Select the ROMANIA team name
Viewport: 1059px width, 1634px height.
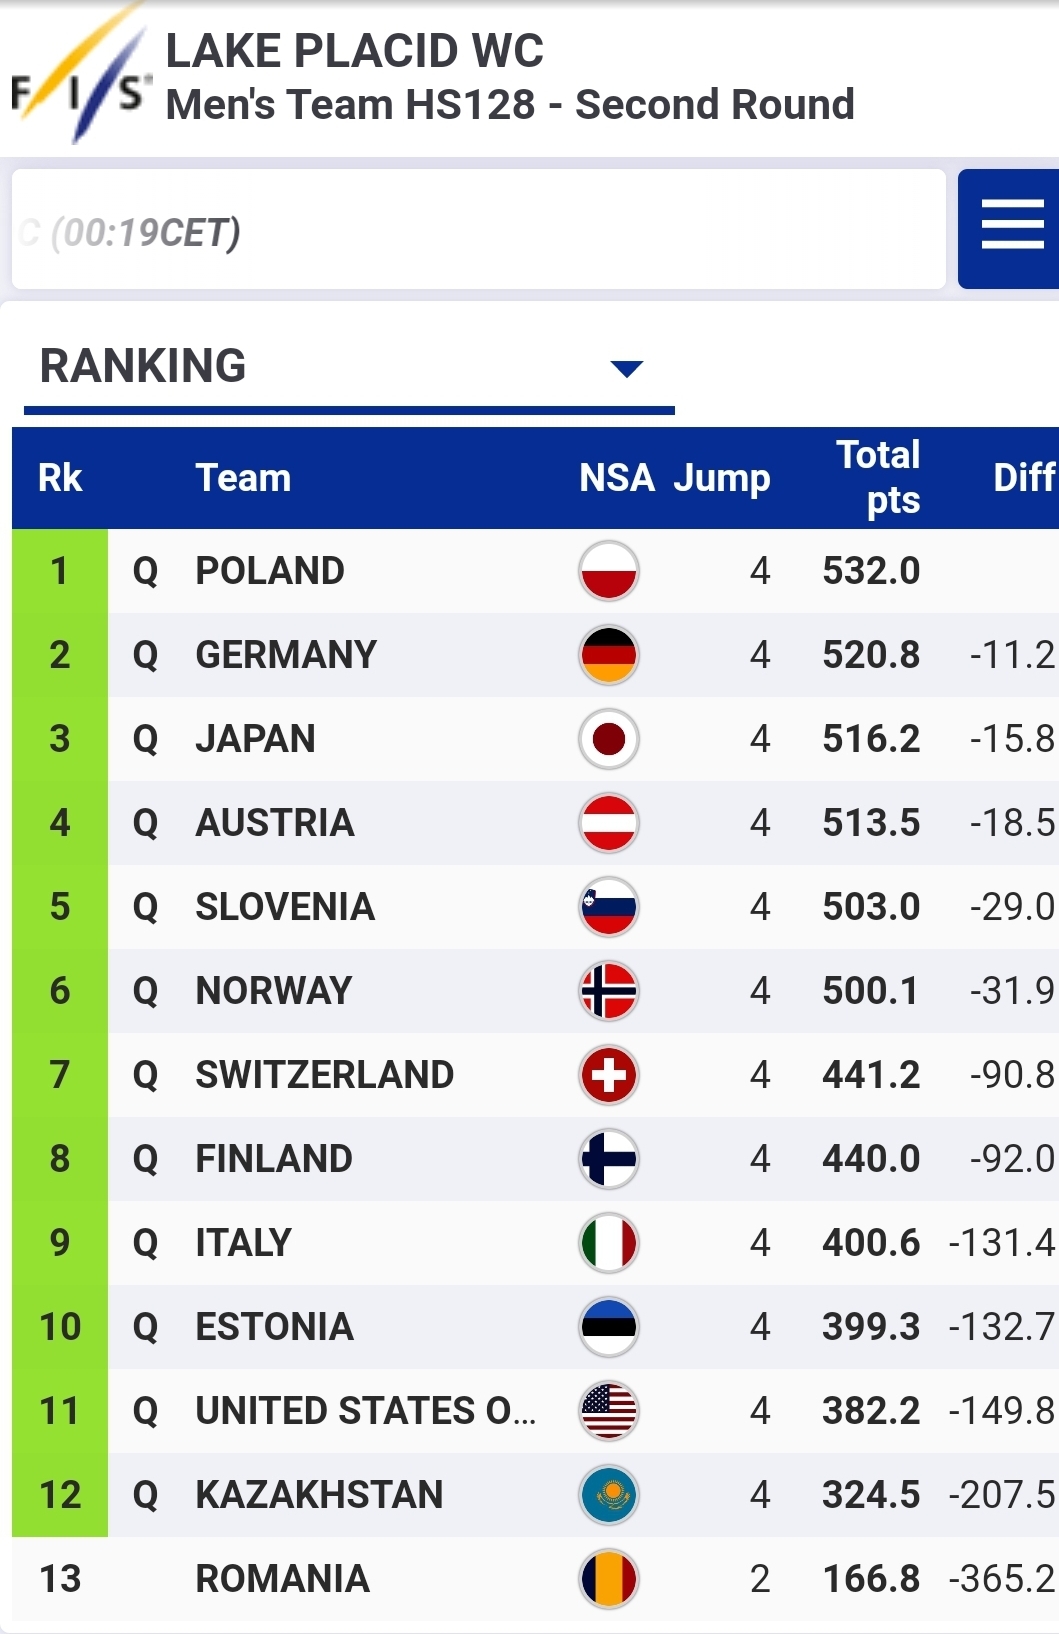pyautogui.click(x=282, y=1579)
